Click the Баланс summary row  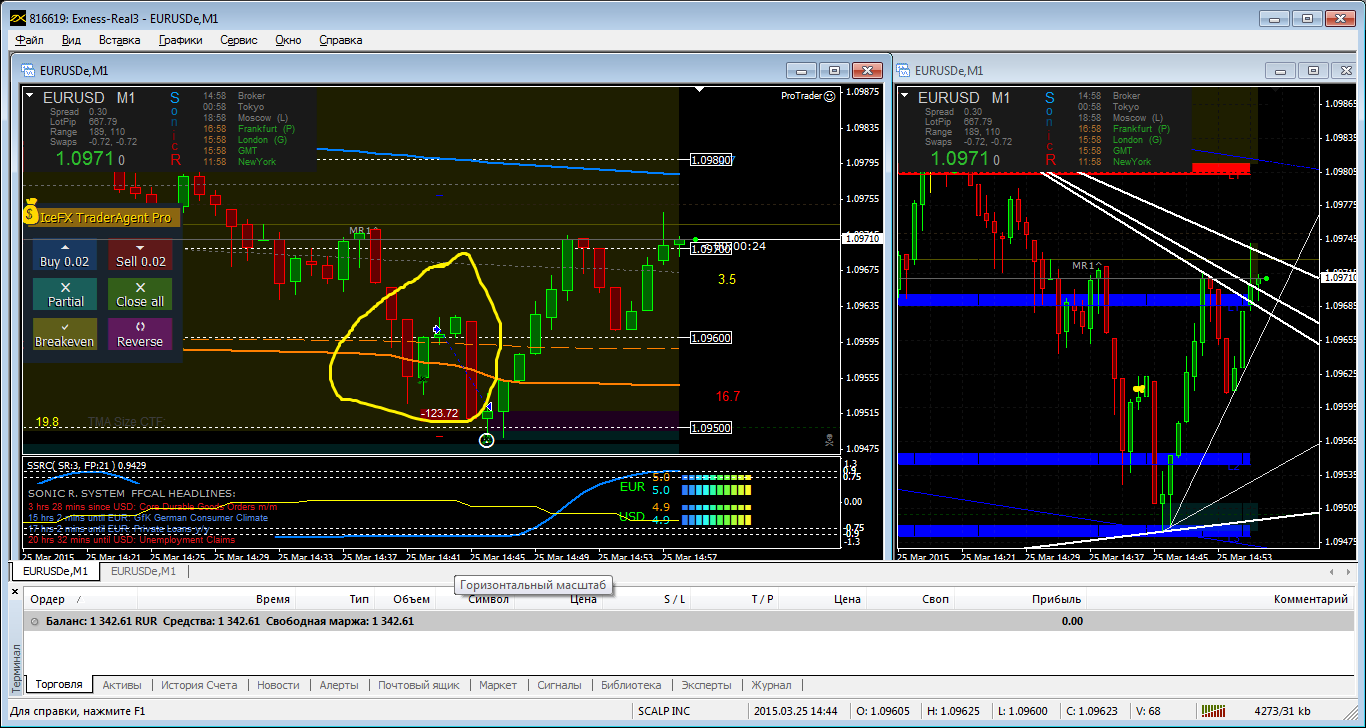[690, 621]
